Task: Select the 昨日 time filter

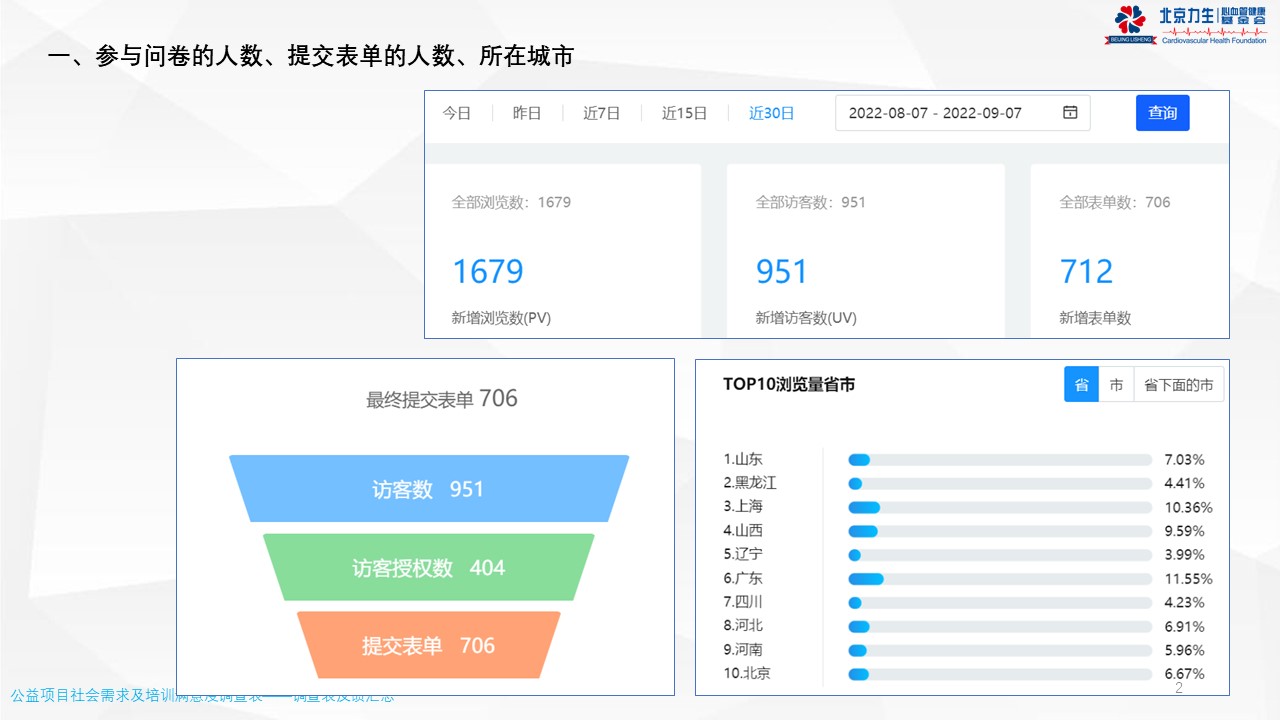Action: pos(527,113)
